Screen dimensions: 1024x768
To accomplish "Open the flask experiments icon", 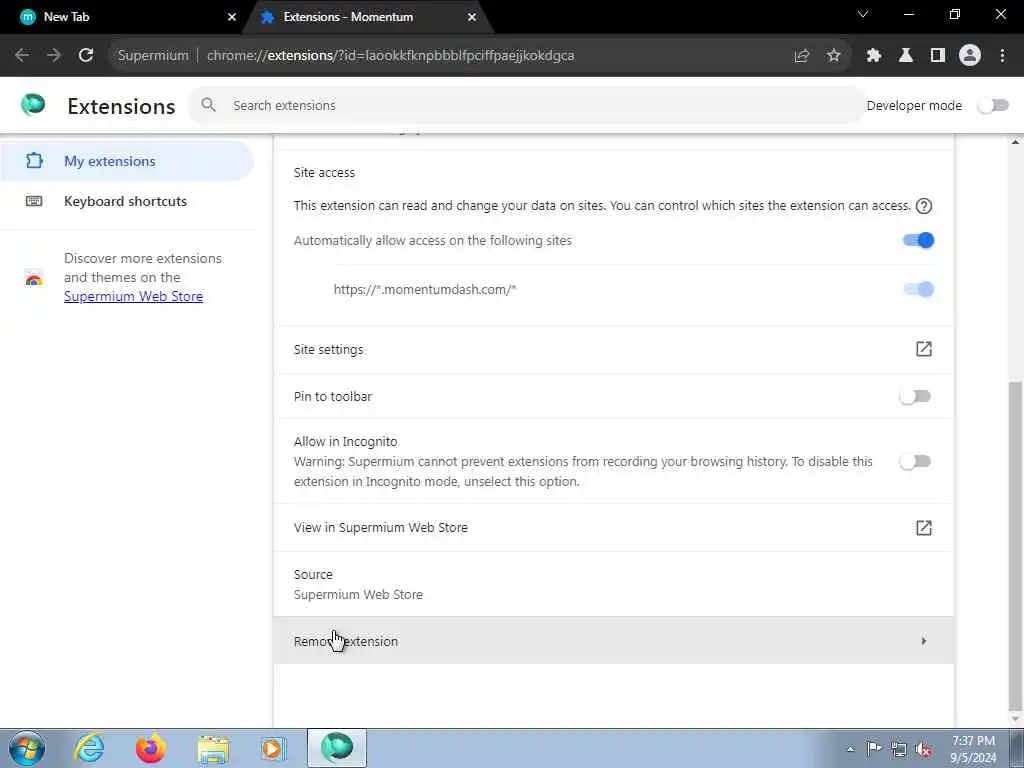I will click(906, 56).
